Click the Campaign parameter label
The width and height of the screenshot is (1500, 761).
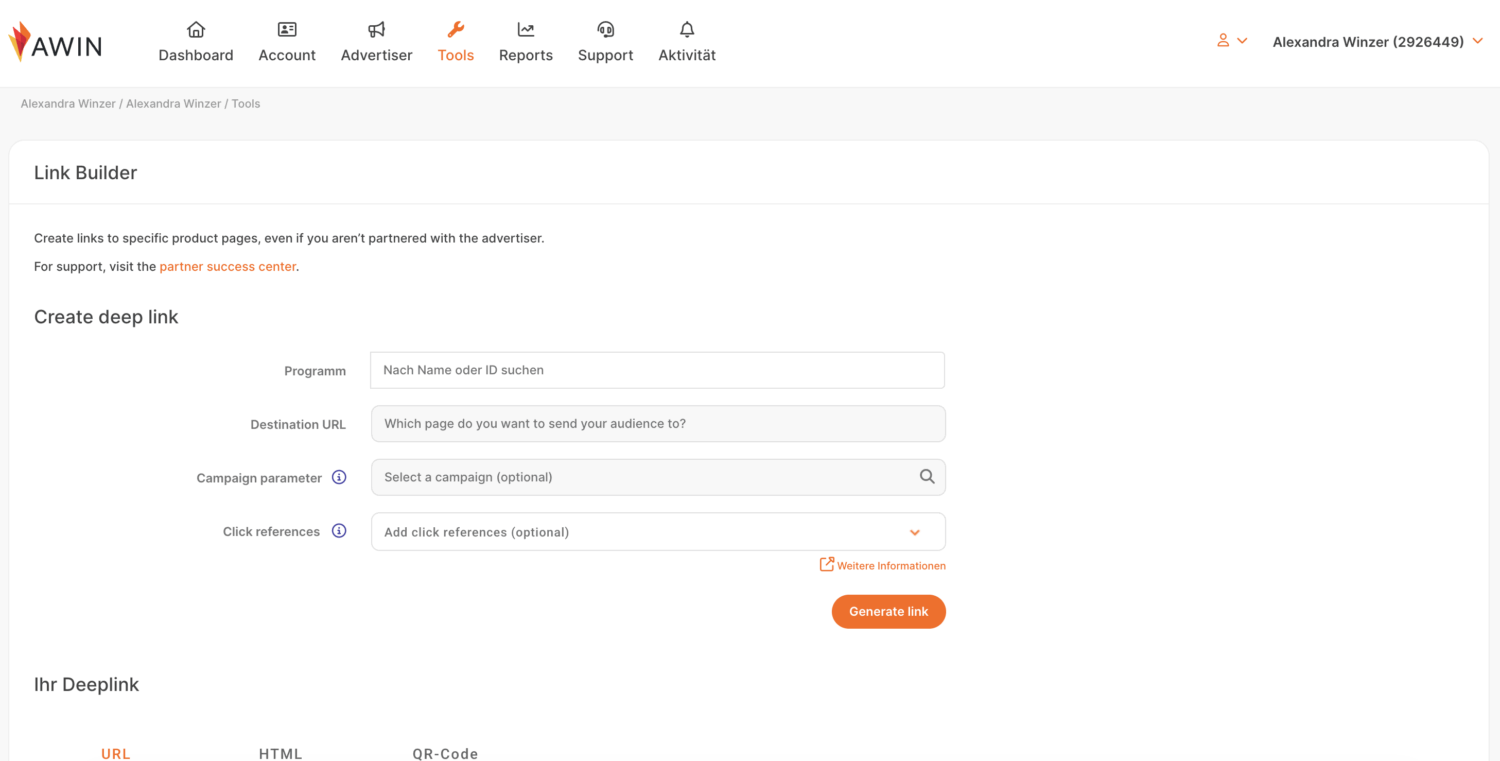coord(259,478)
